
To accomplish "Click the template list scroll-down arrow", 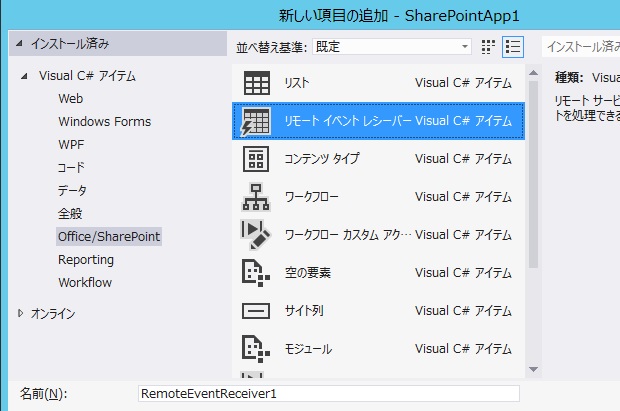I will point(533,369).
